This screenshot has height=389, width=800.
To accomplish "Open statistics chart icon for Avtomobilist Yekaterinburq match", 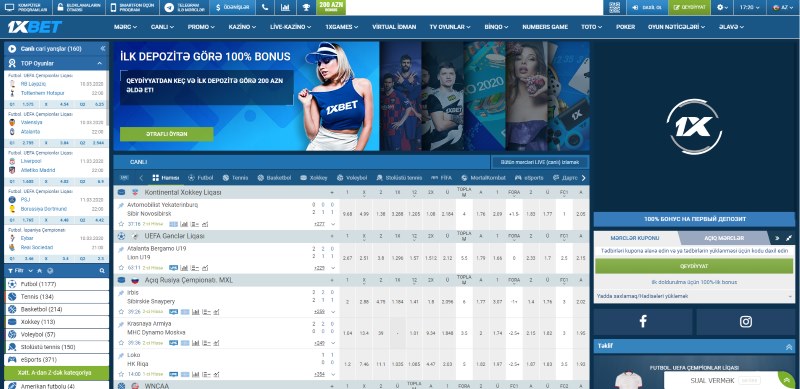I will 184,224.
